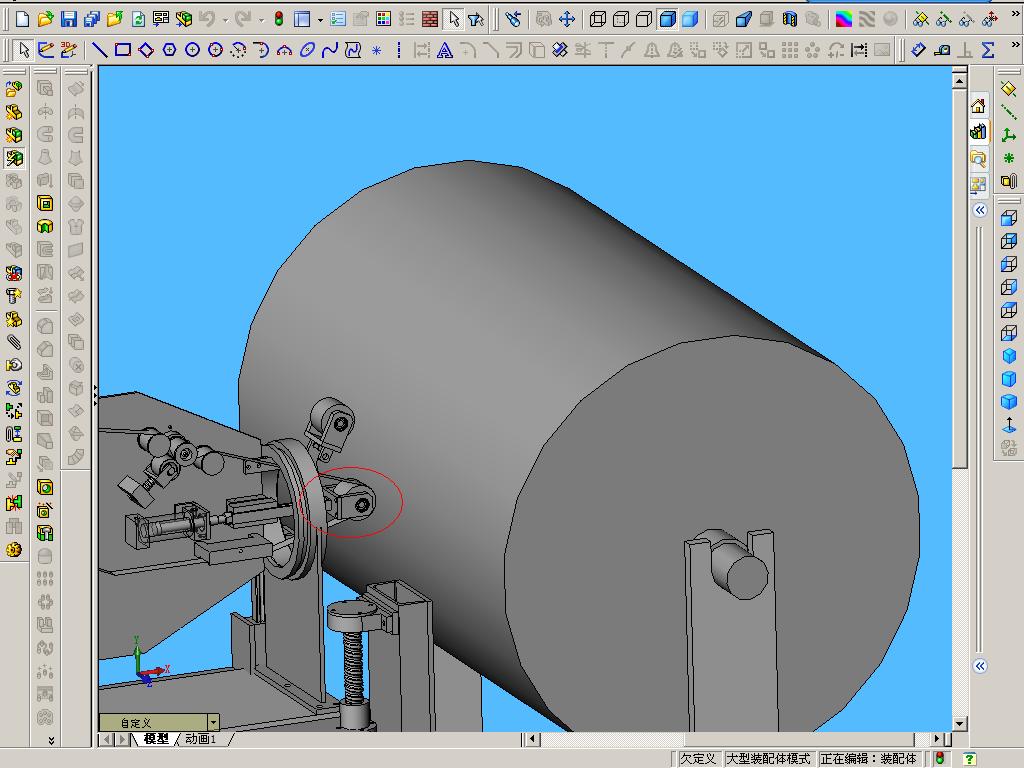Switch to Shaded display mode

coord(690,20)
